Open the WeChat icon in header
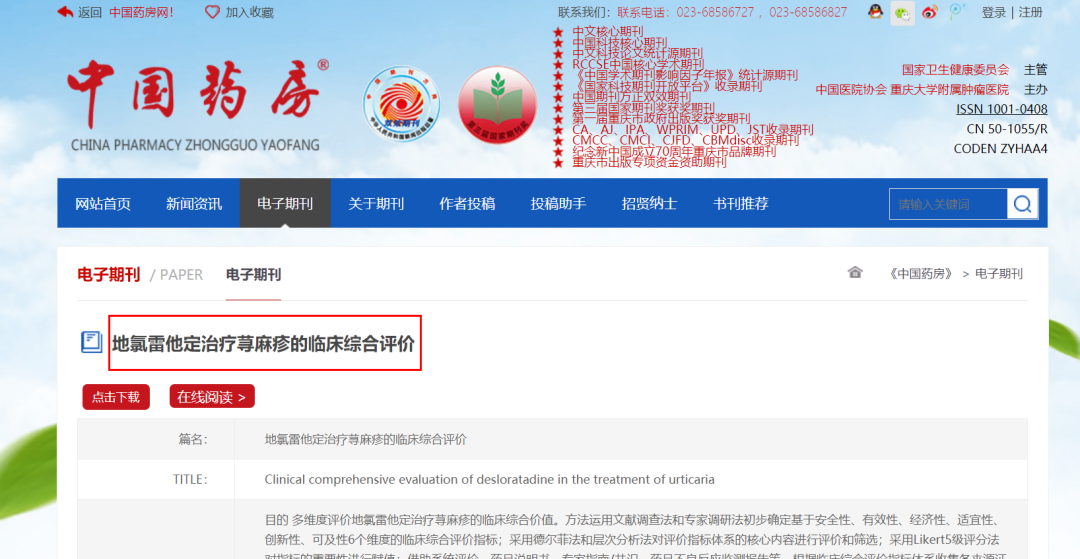1080x559 pixels. point(903,13)
